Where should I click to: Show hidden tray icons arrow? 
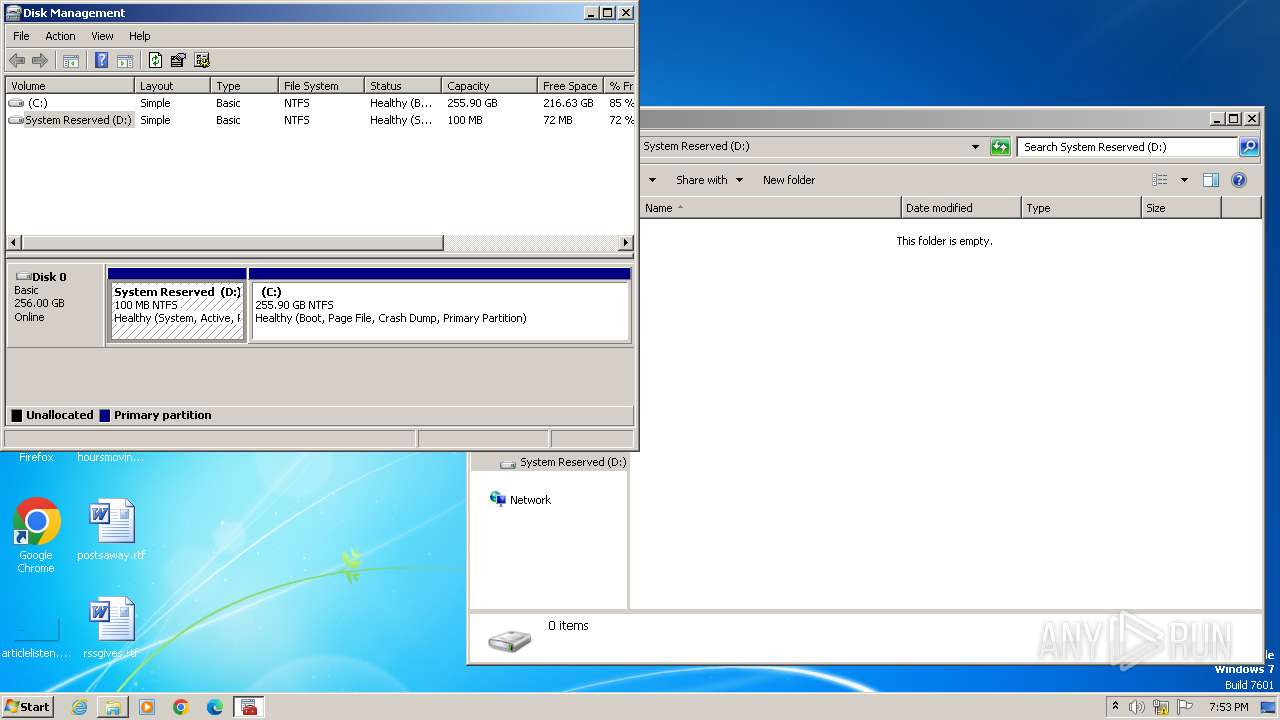point(1115,707)
